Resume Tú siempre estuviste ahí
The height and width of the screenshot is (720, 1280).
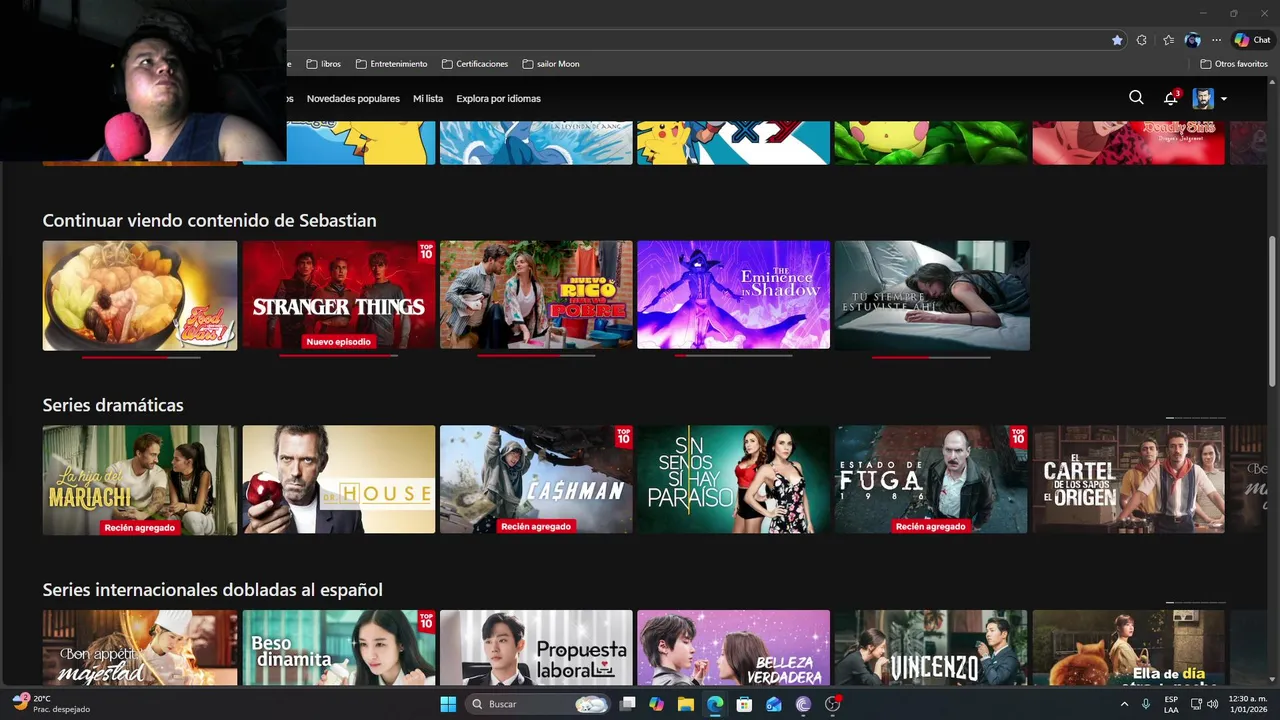(x=932, y=295)
